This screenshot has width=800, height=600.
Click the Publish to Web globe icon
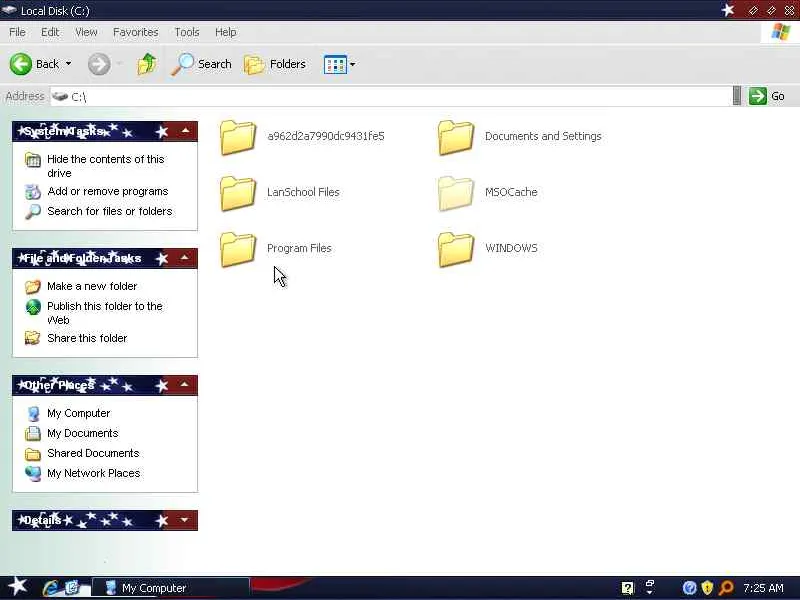[33, 307]
